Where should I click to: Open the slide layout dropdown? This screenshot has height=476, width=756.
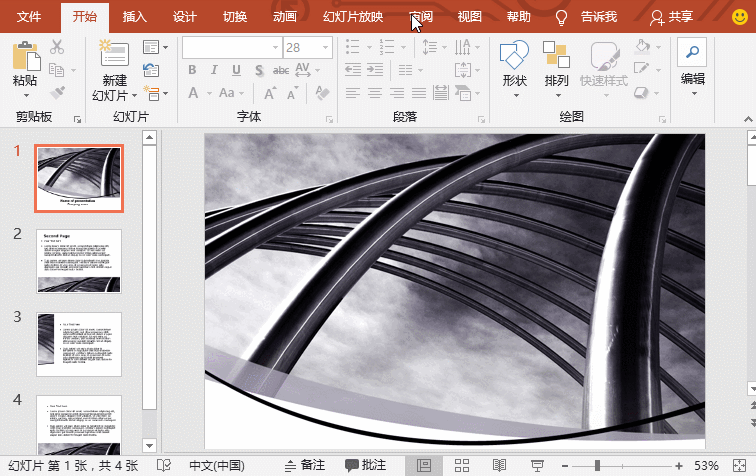pyautogui.click(x=152, y=47)
